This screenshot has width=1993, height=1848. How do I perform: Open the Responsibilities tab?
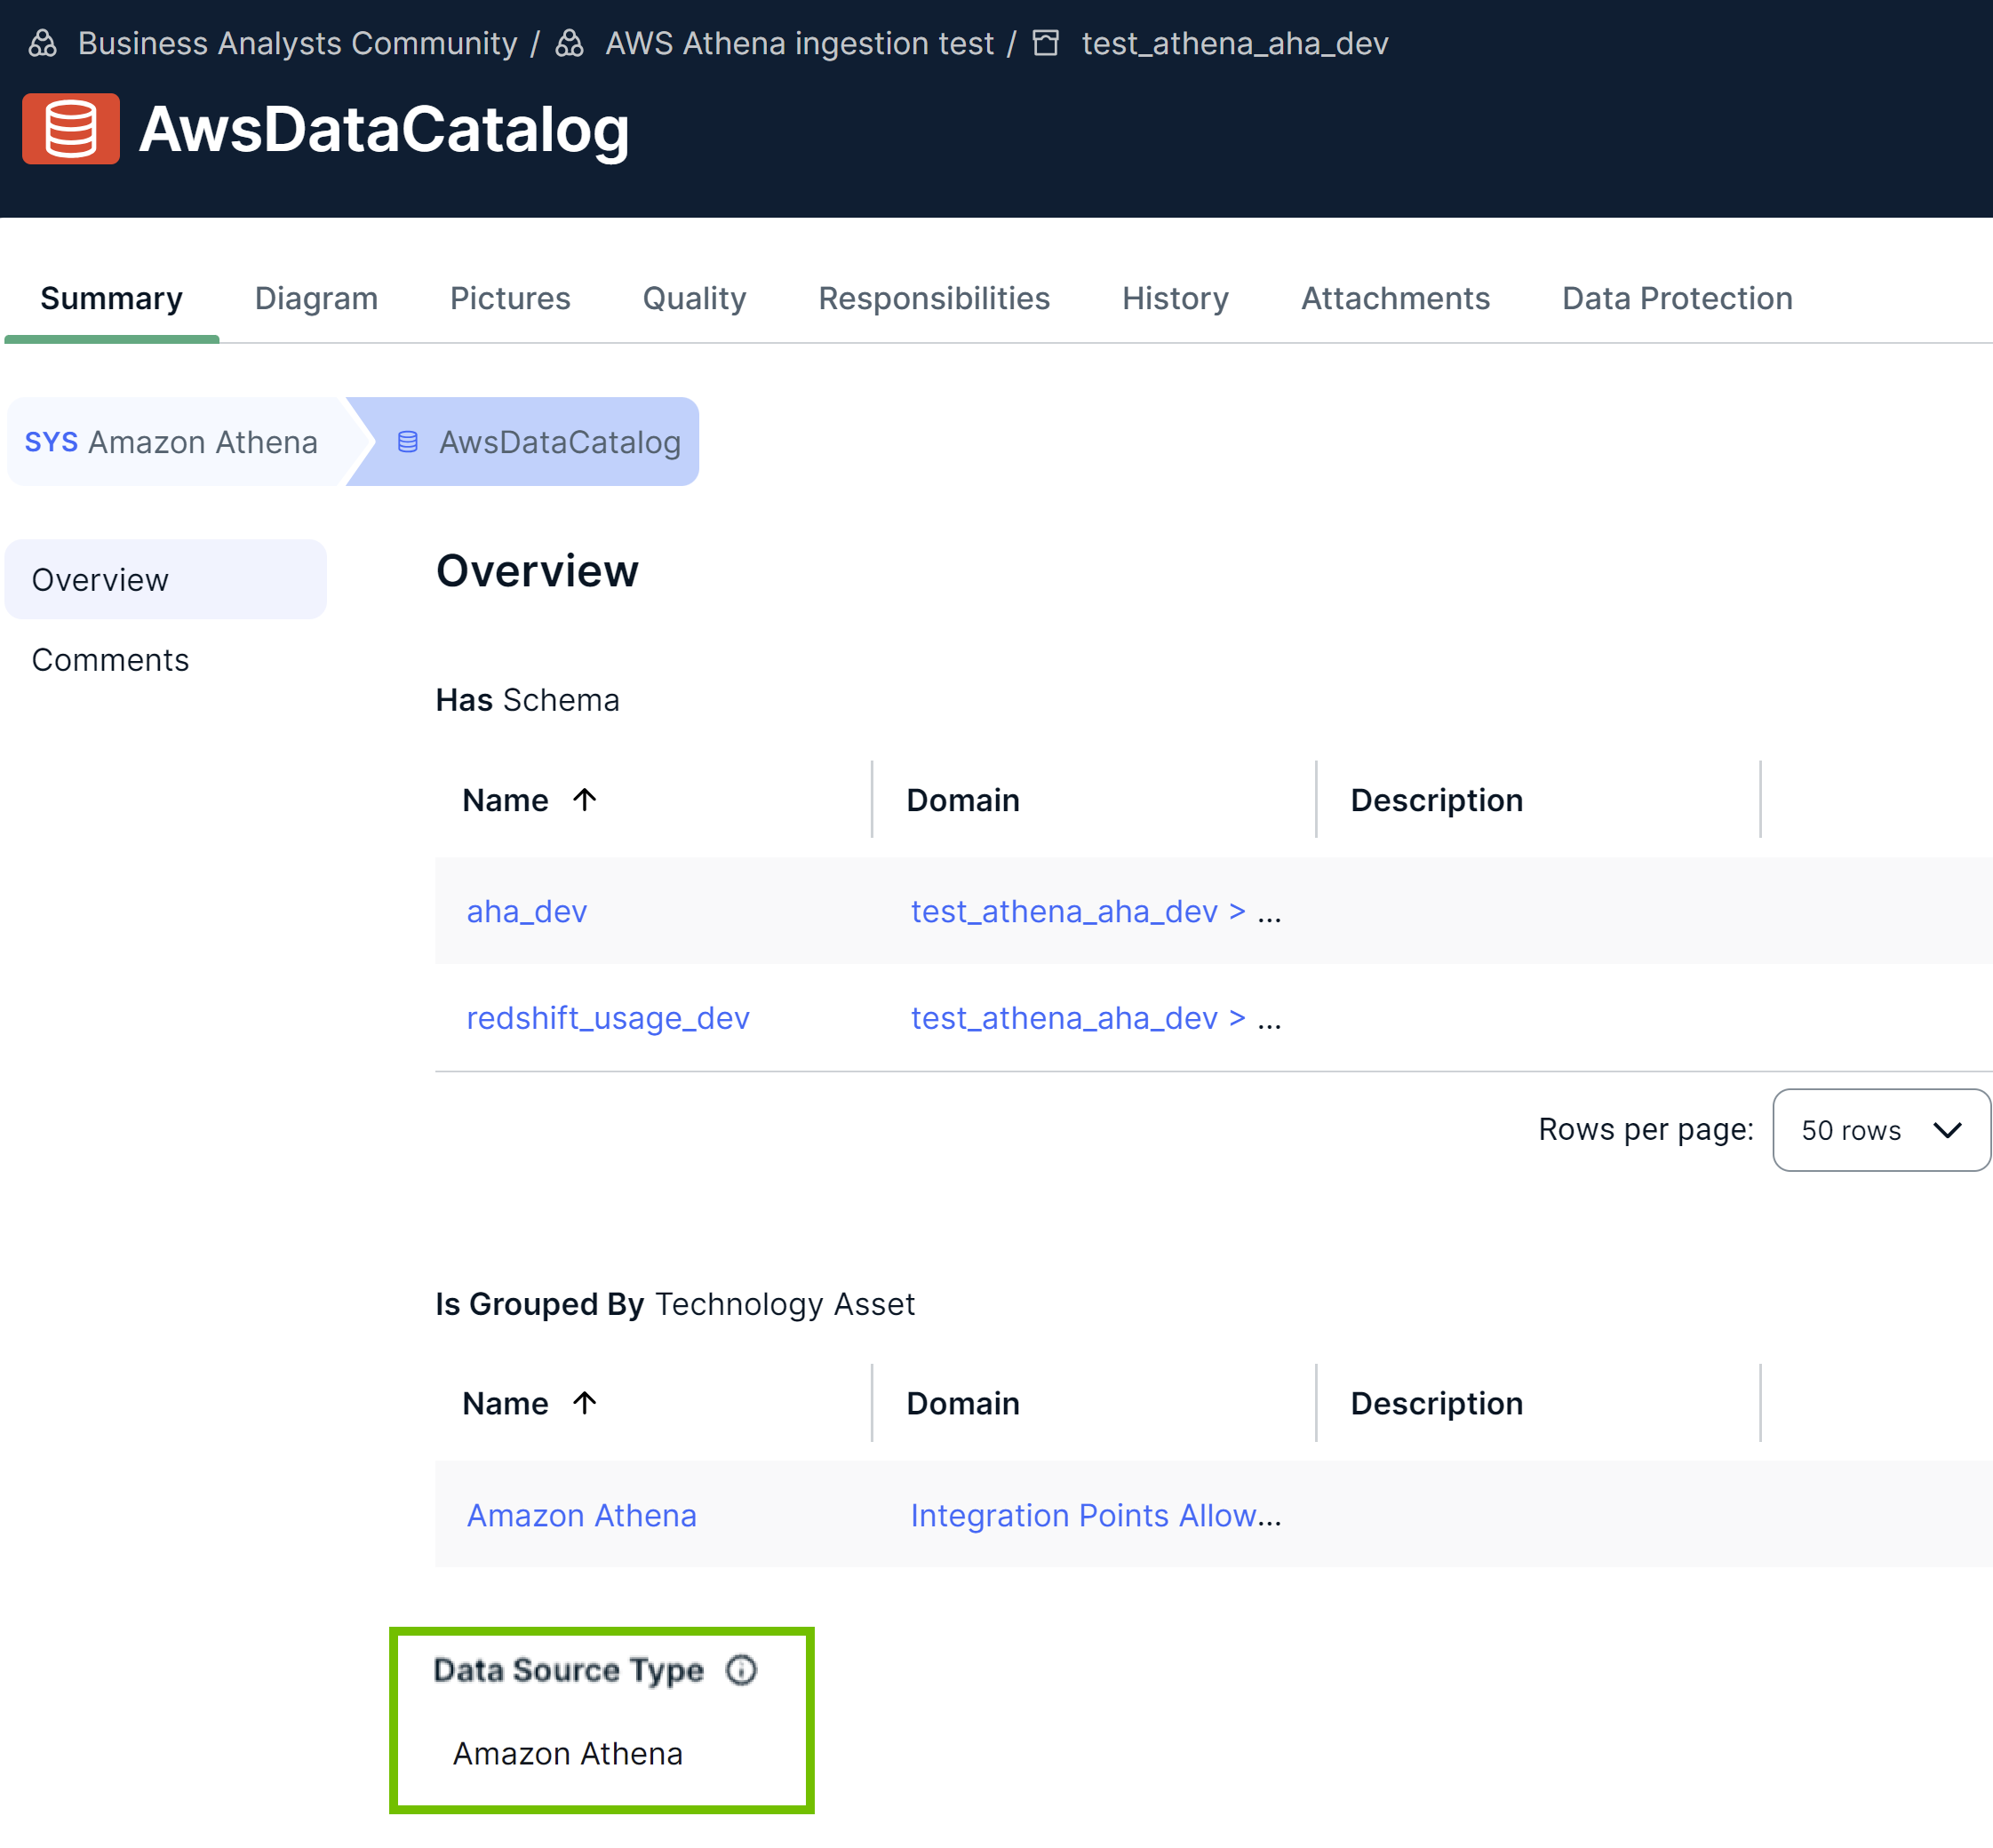[x=933, y=298]
